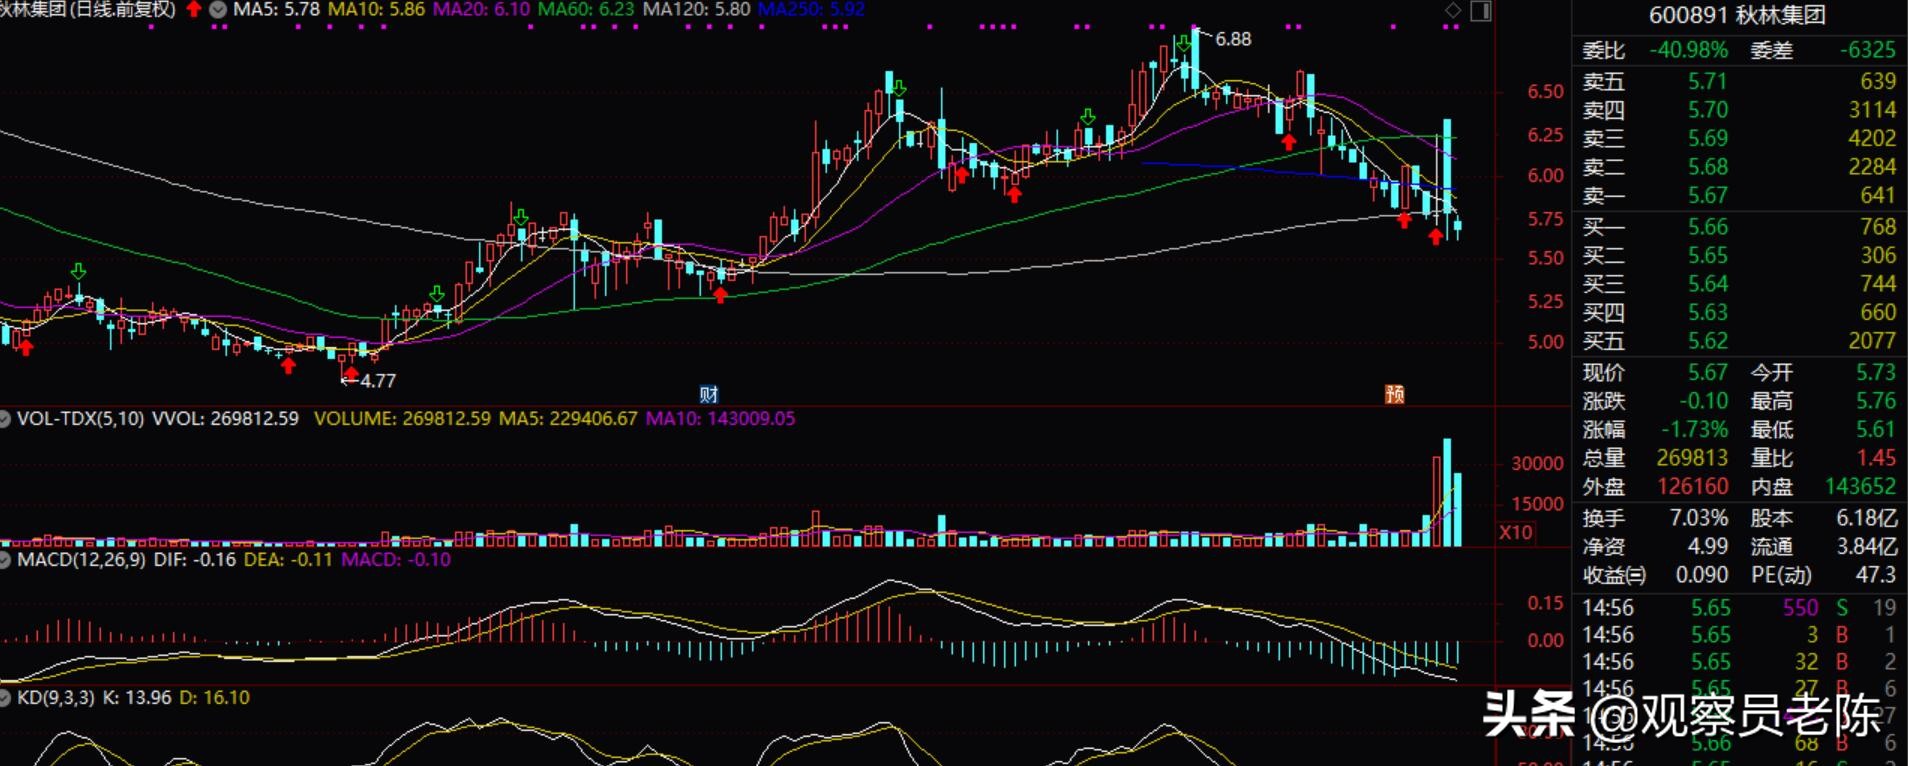Click the 卖五 sell-five price 5.71
1908x766 pixels.
(1708, 81)
